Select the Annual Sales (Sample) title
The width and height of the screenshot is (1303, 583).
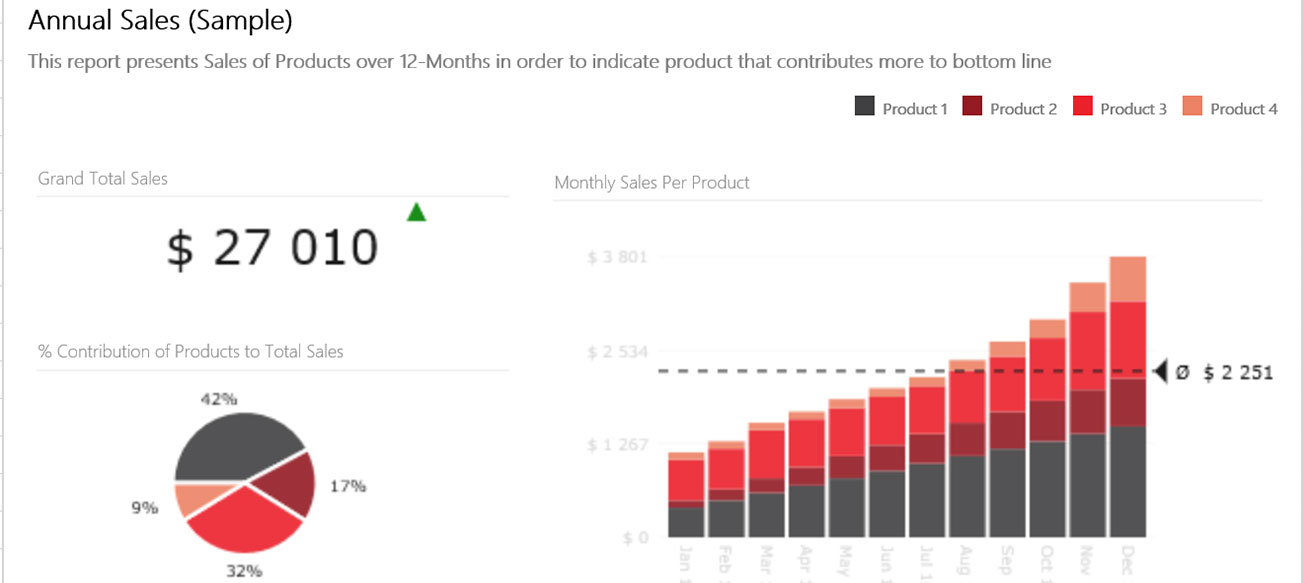click(160, 20)
